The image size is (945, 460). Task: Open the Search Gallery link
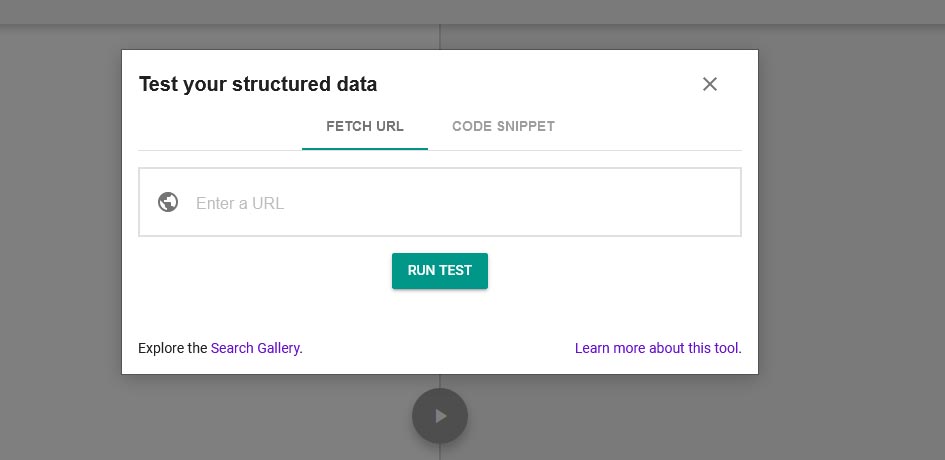(x=256, y=348)
